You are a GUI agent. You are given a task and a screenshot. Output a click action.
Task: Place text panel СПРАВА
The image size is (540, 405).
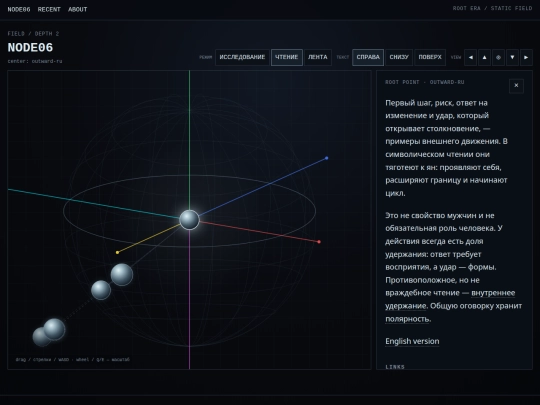pos(368,58)
